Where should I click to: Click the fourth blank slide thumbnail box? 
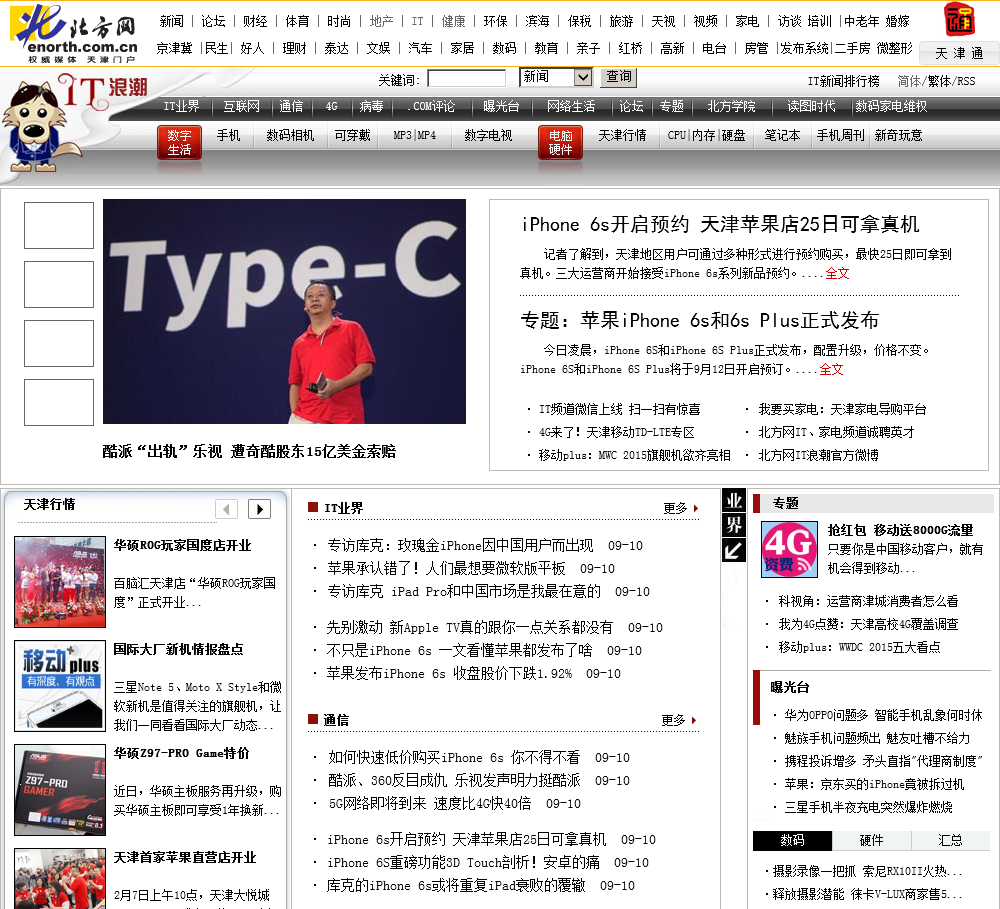[x=59, y=403]
